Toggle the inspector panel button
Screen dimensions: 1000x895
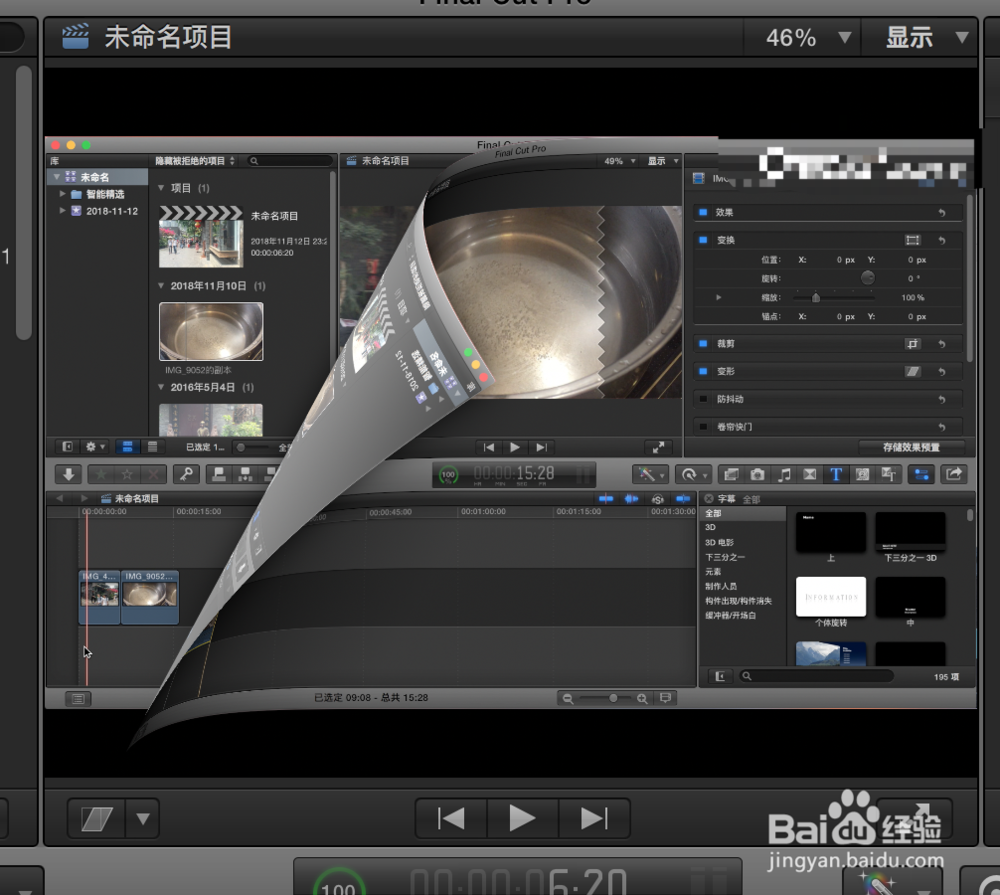[x=922, y=475]
